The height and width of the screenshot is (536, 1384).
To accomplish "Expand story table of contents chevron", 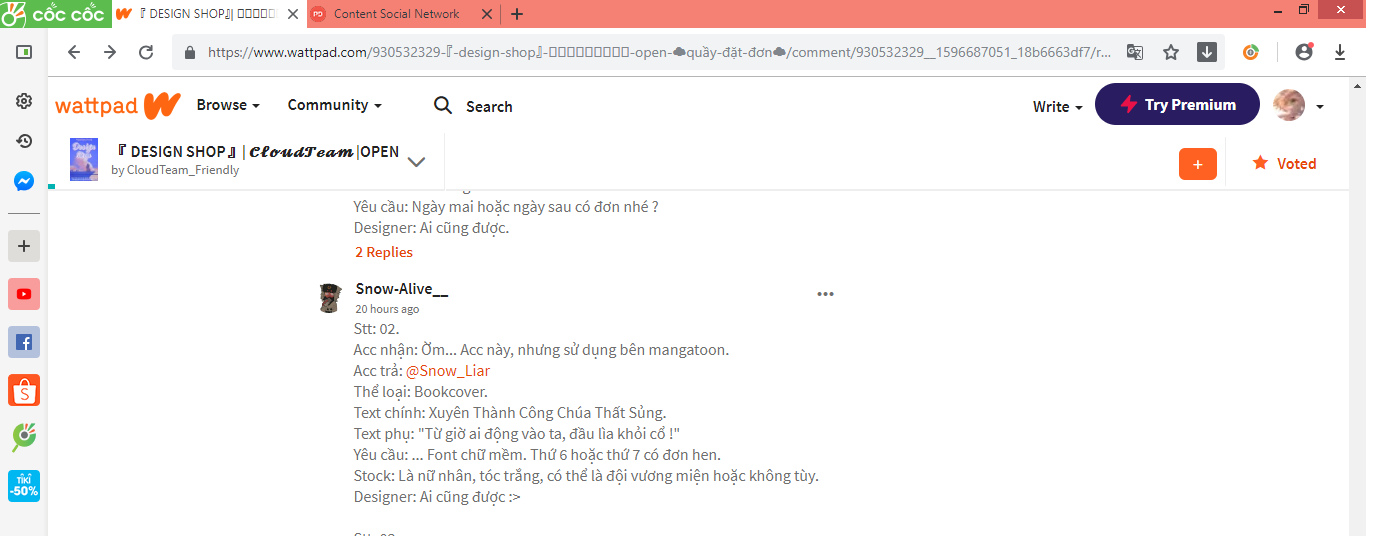I will (x=417, y=162).
